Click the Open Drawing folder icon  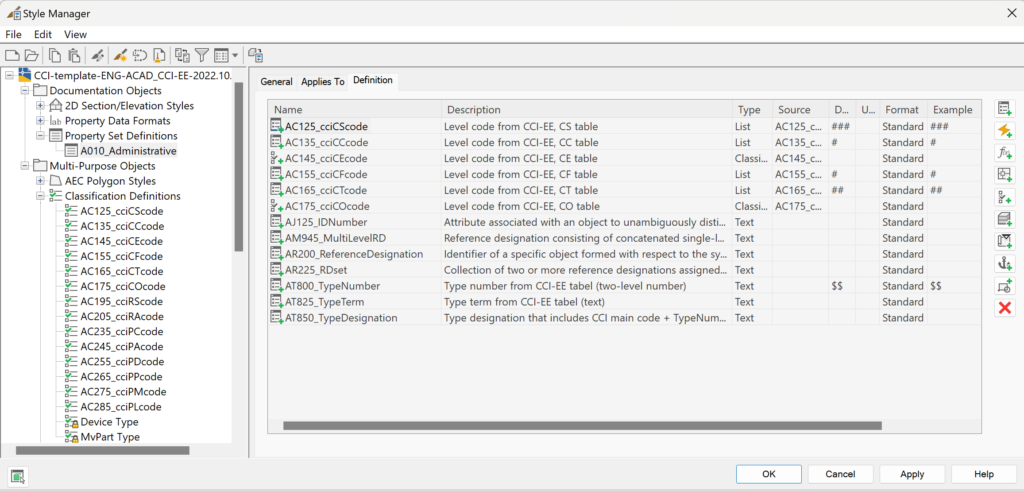[32, 55]
